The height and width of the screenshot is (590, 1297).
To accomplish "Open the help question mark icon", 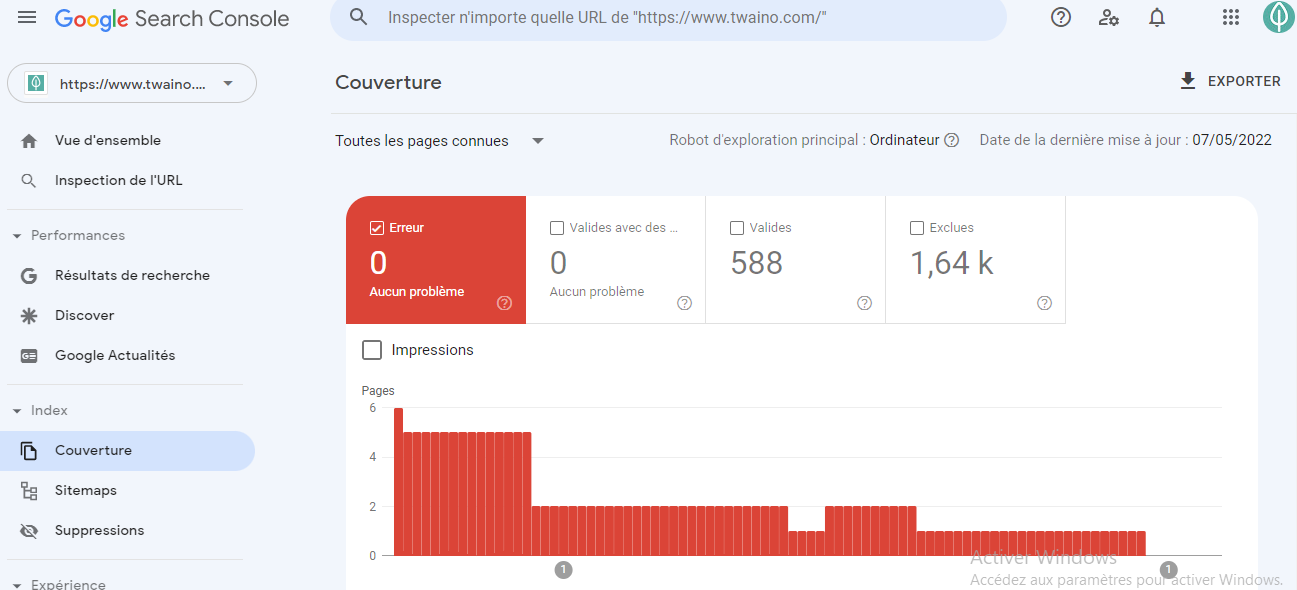I will (1061, 17).
